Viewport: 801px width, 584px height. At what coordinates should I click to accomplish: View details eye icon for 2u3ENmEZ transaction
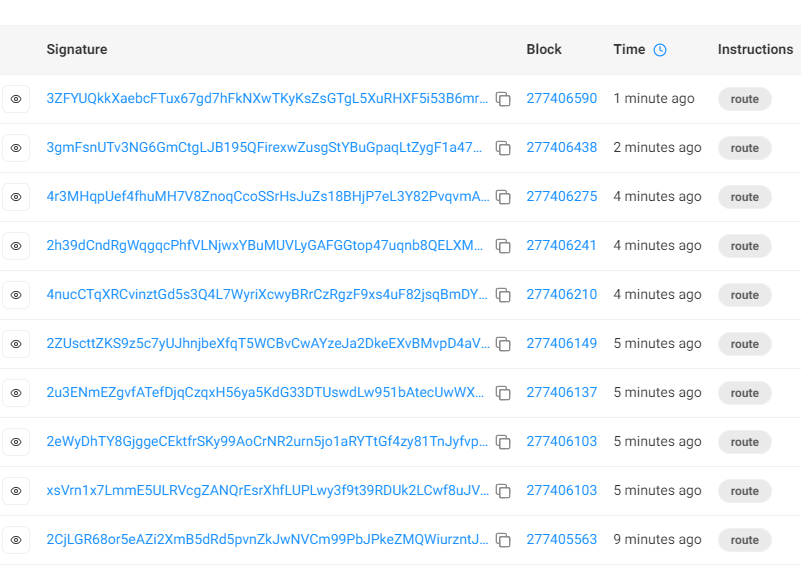[16, 393]
